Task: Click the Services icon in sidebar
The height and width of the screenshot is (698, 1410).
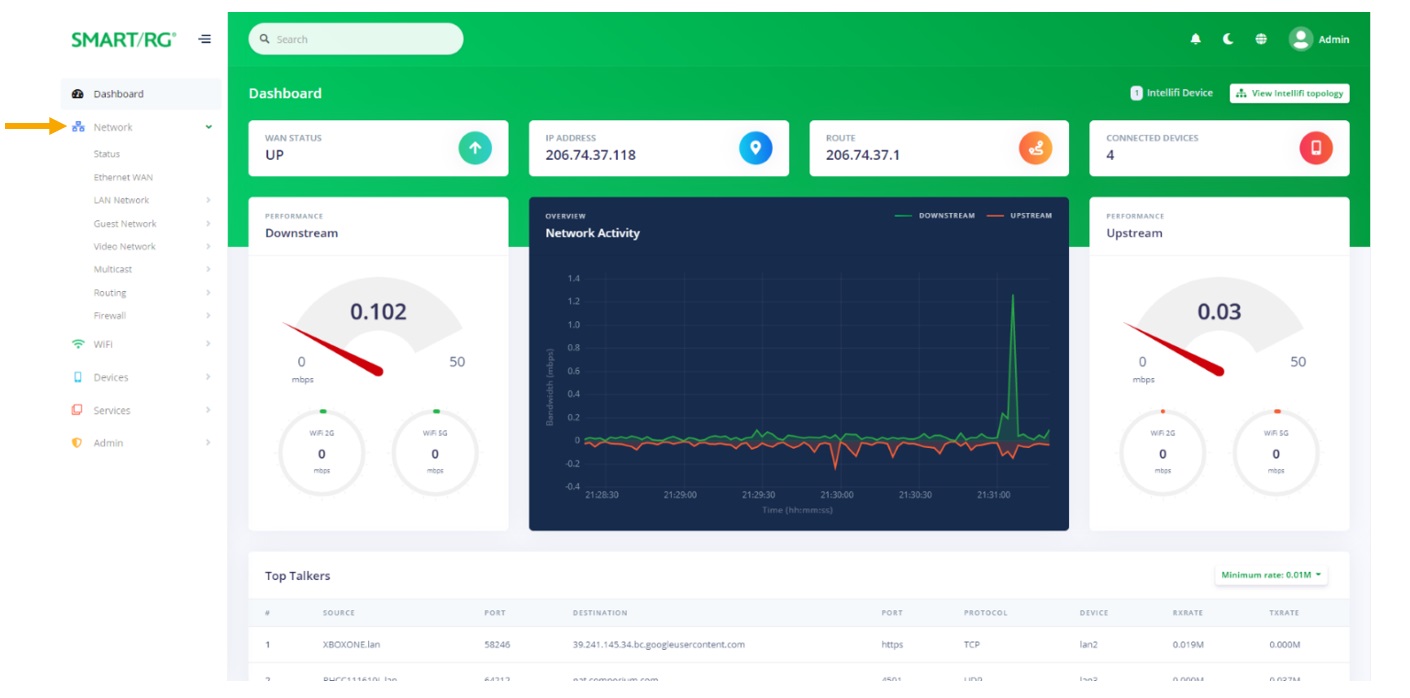Action: tap(77, 410)
